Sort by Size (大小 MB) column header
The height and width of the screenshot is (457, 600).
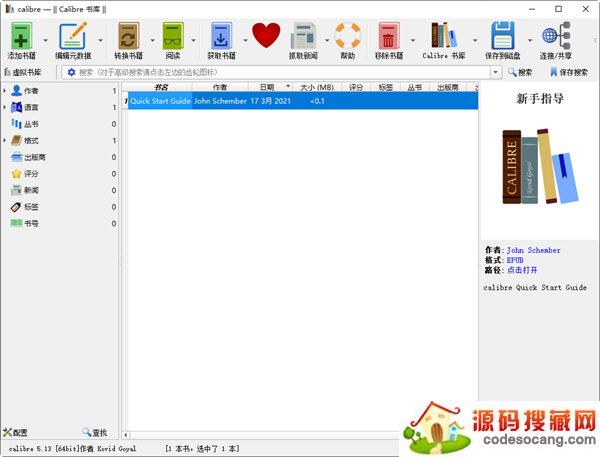[x=316, y=87]
